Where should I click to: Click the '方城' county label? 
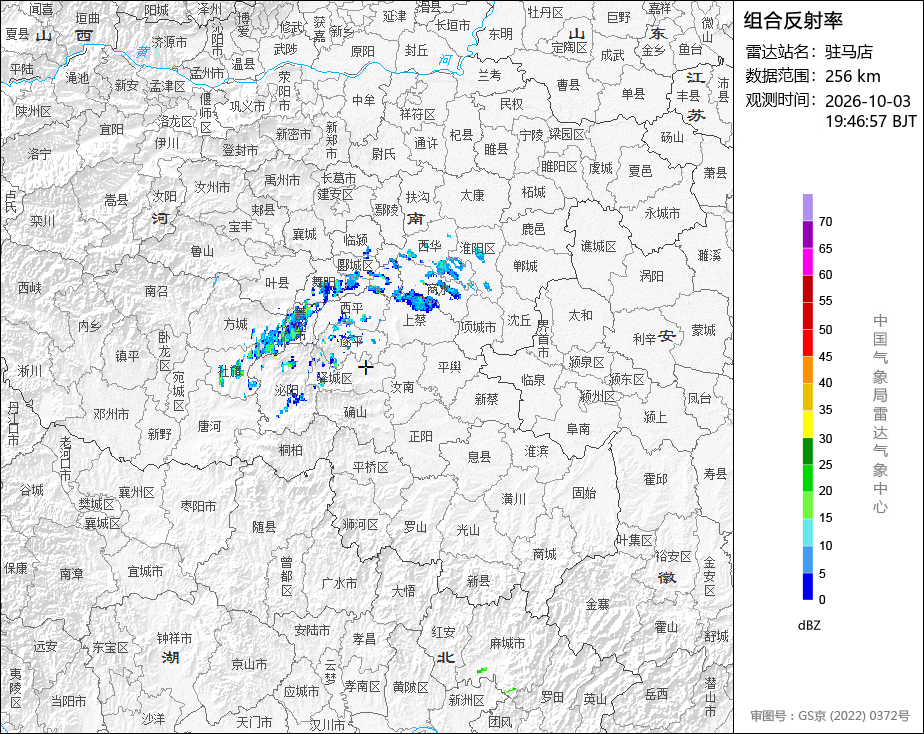236,324
